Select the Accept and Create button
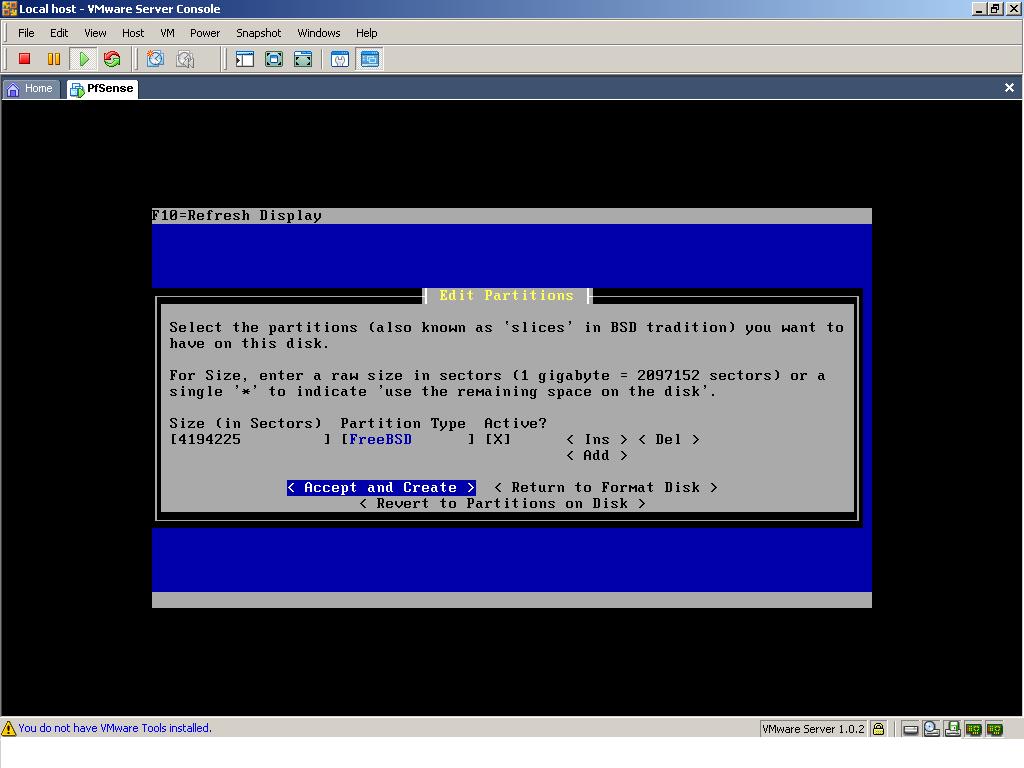The width and height of the screenshot is (1024, 768). tap(381, 488)
